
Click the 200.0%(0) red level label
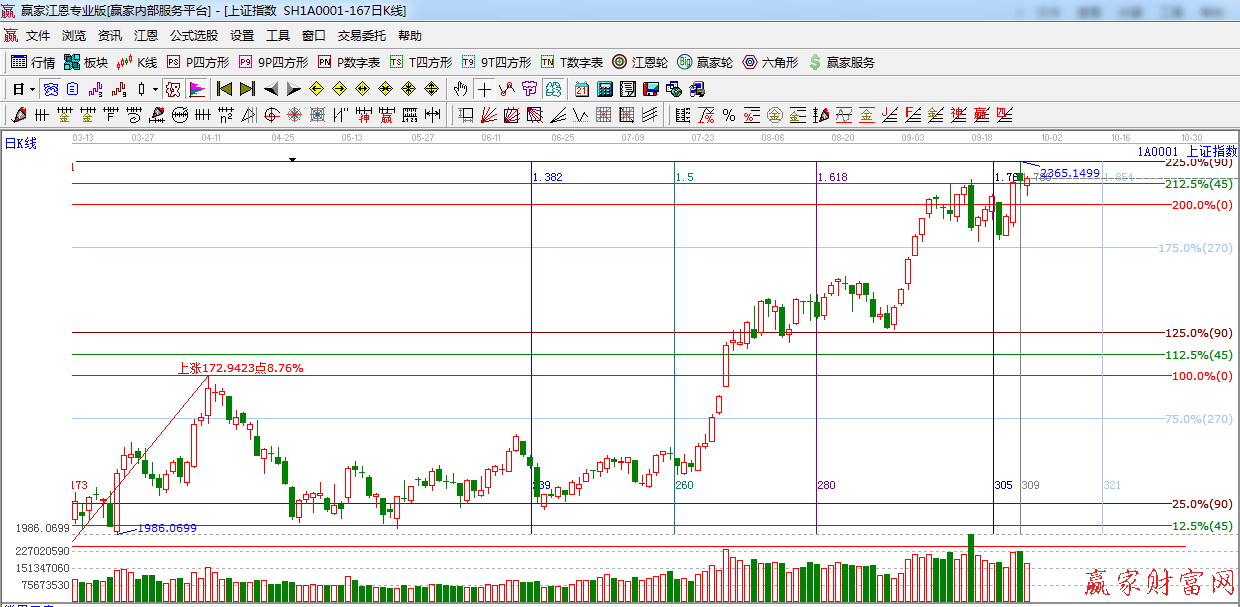[x=1204, y=205]
